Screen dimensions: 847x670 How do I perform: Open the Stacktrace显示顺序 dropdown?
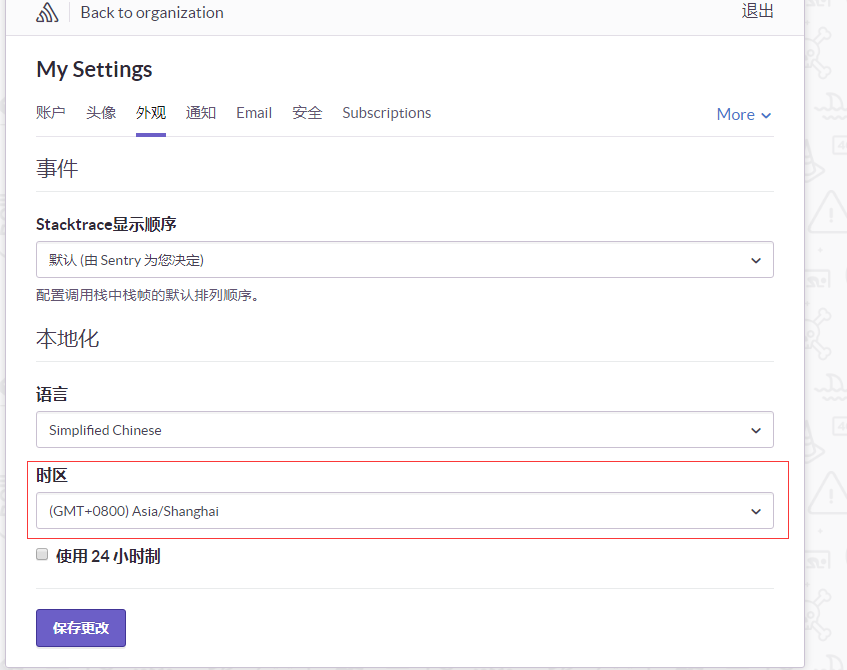pos(405,260)
